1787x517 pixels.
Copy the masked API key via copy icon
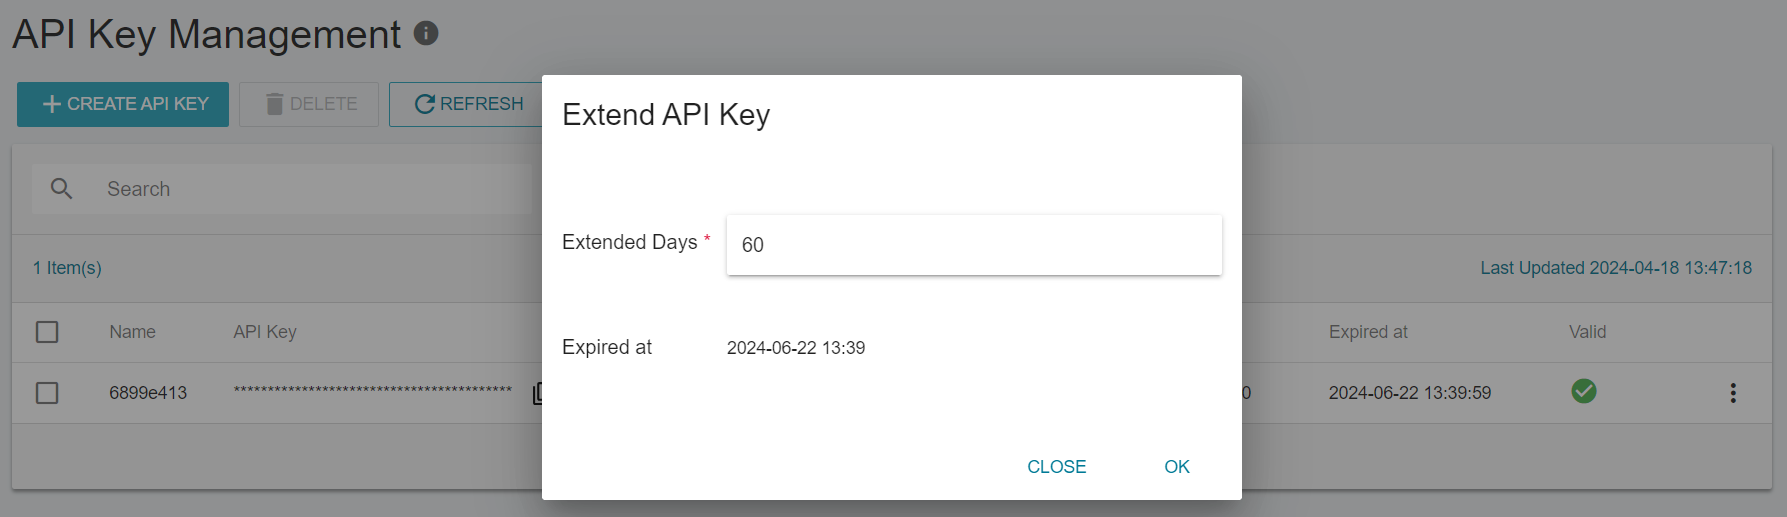[x=537, y=393]
